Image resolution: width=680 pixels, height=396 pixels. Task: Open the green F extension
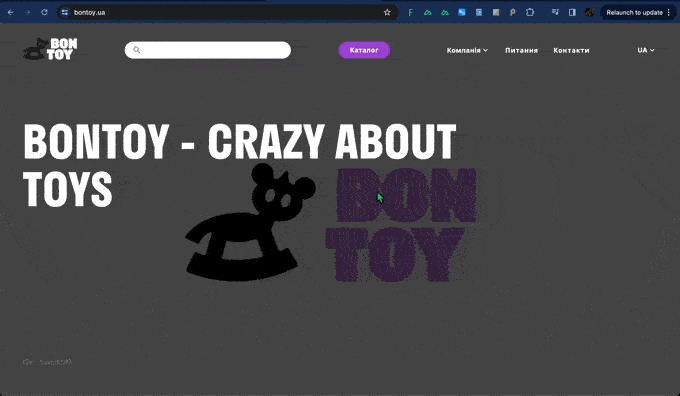[x=410, y=13]
